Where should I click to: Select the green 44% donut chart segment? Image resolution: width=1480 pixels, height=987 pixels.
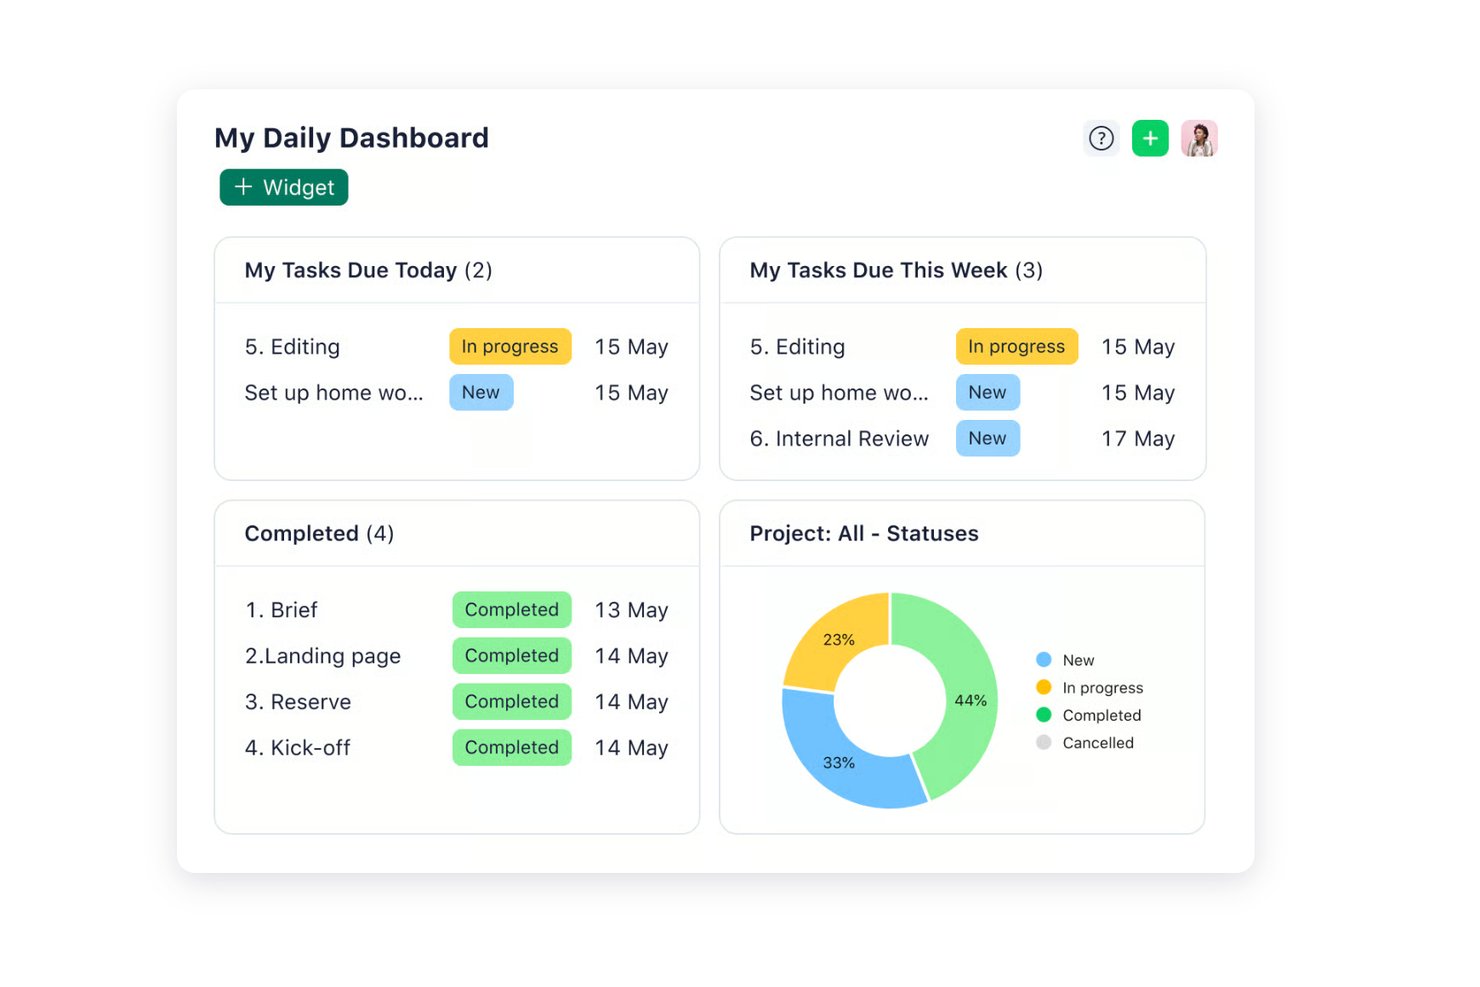pyautogui.click(x=970, y=700)
